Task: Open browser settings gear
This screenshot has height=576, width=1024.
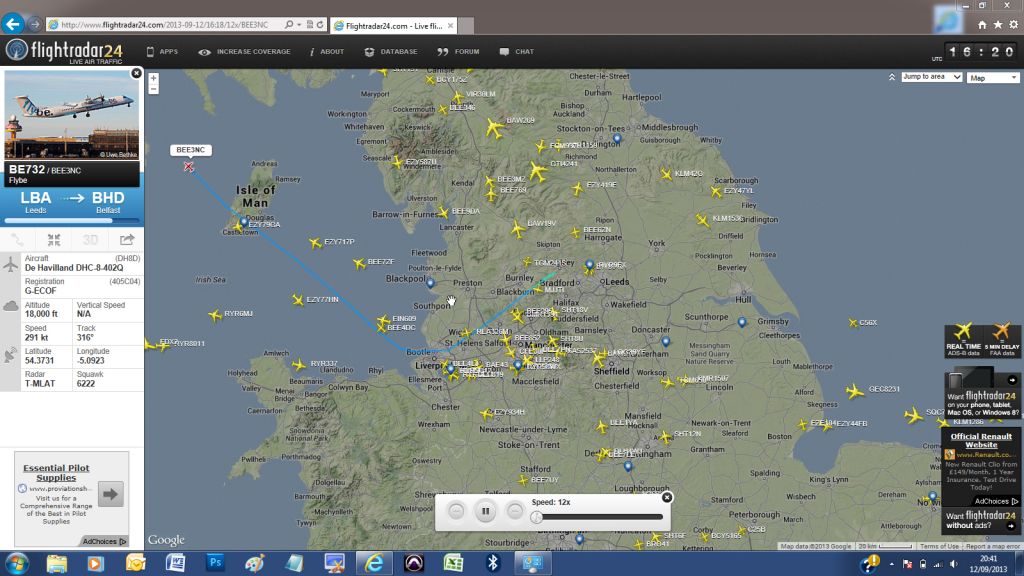Action: pos(1014,25)
